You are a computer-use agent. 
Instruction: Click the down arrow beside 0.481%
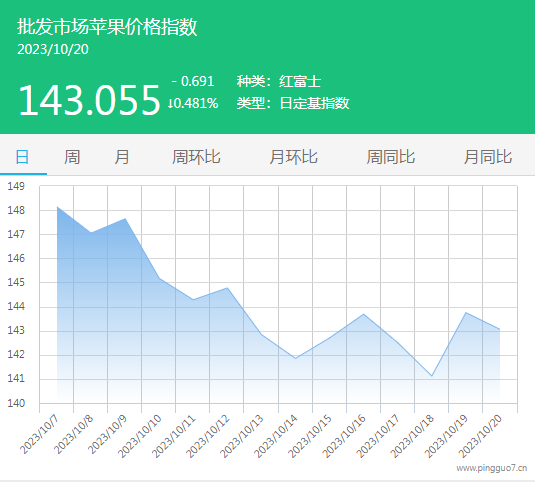170,103
